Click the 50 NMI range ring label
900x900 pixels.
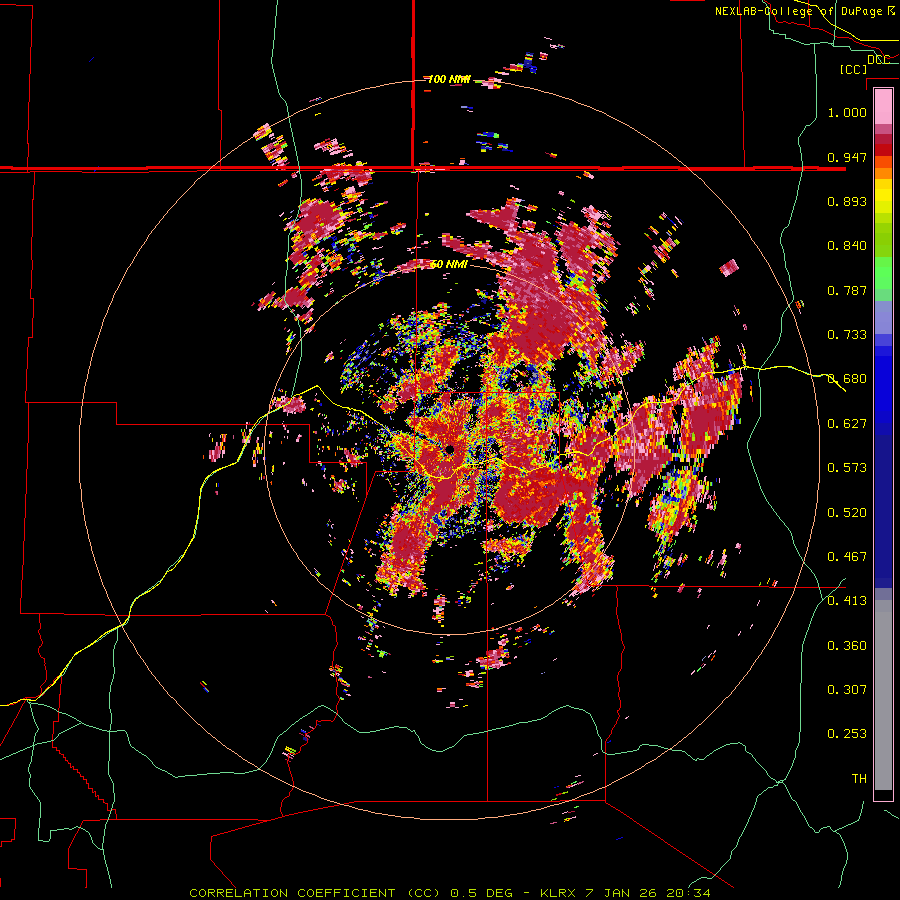[449, 264]
